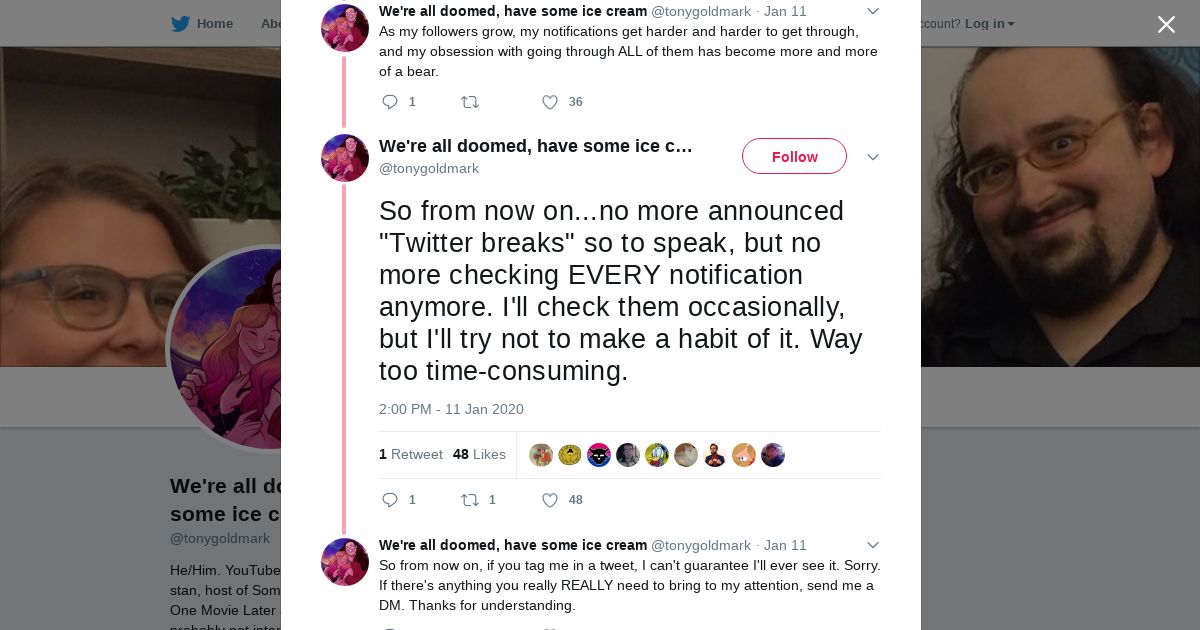
Task: Click the main tweet author's profile avatar
Action: click(345, 157)
